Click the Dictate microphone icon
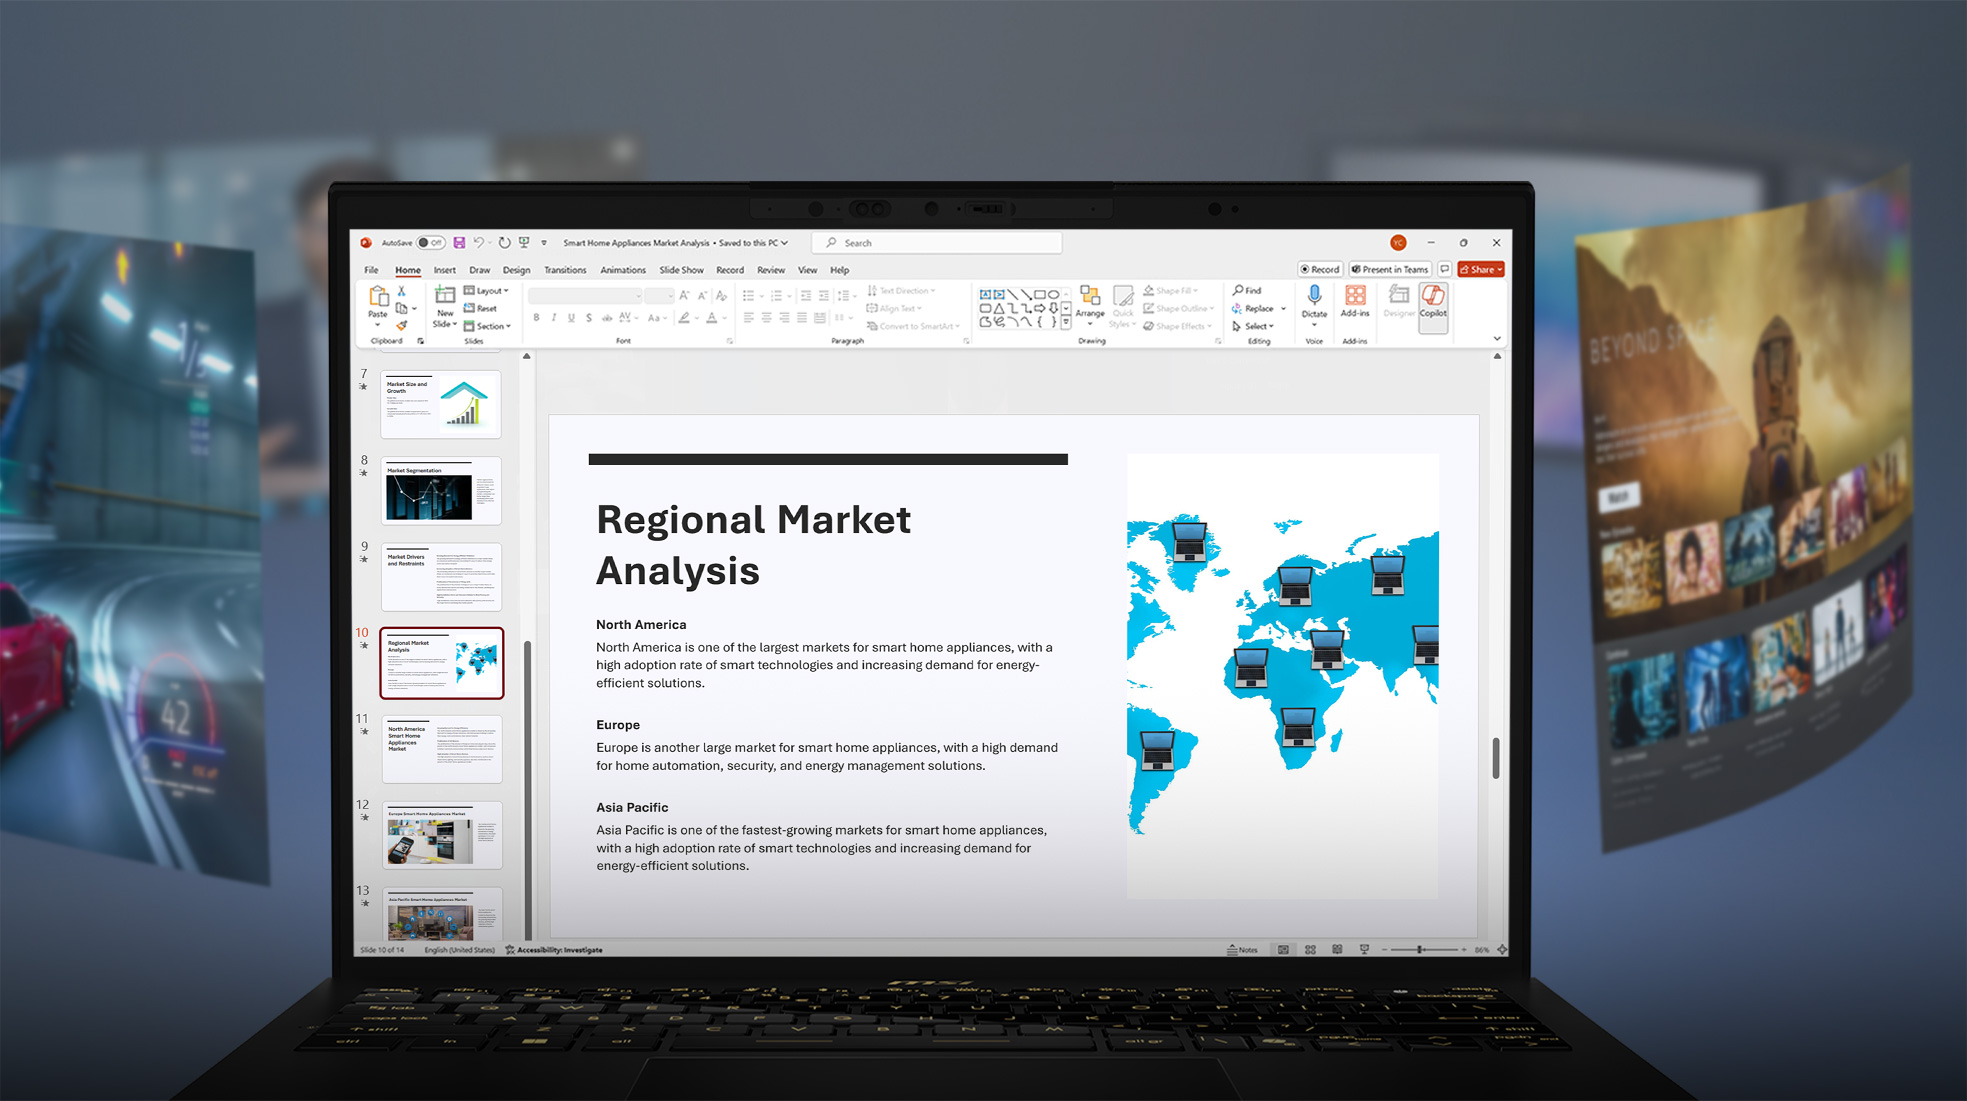The width and height of the screenshot is (1967, 1101). point(1314,296)
